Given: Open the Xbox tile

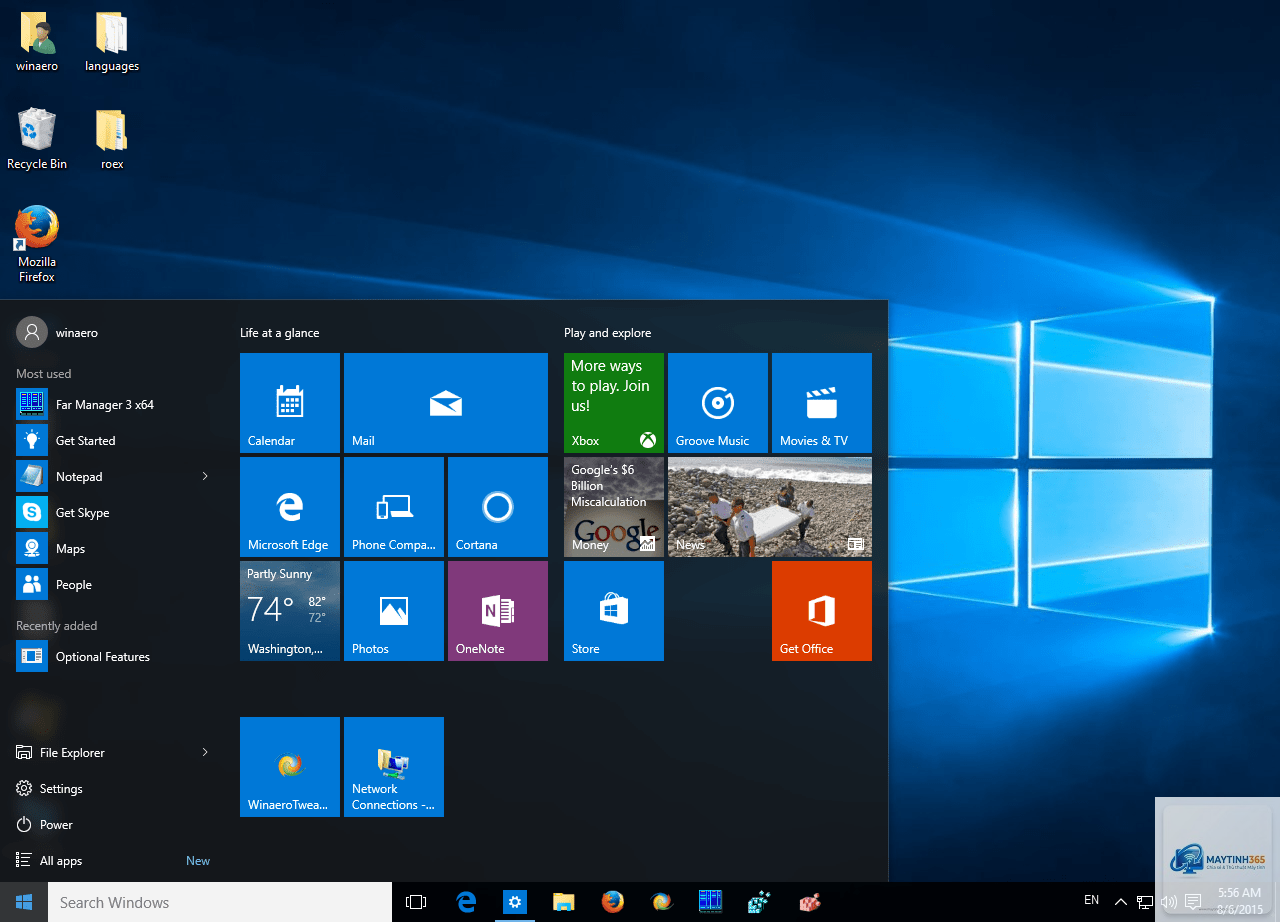Looking at the screenshot, I should 614,403.
